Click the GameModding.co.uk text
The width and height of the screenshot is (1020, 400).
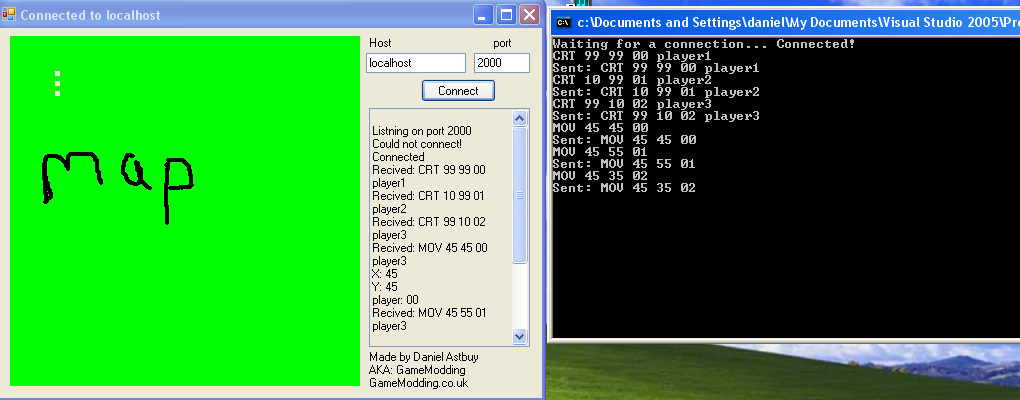tap(418, 383)
